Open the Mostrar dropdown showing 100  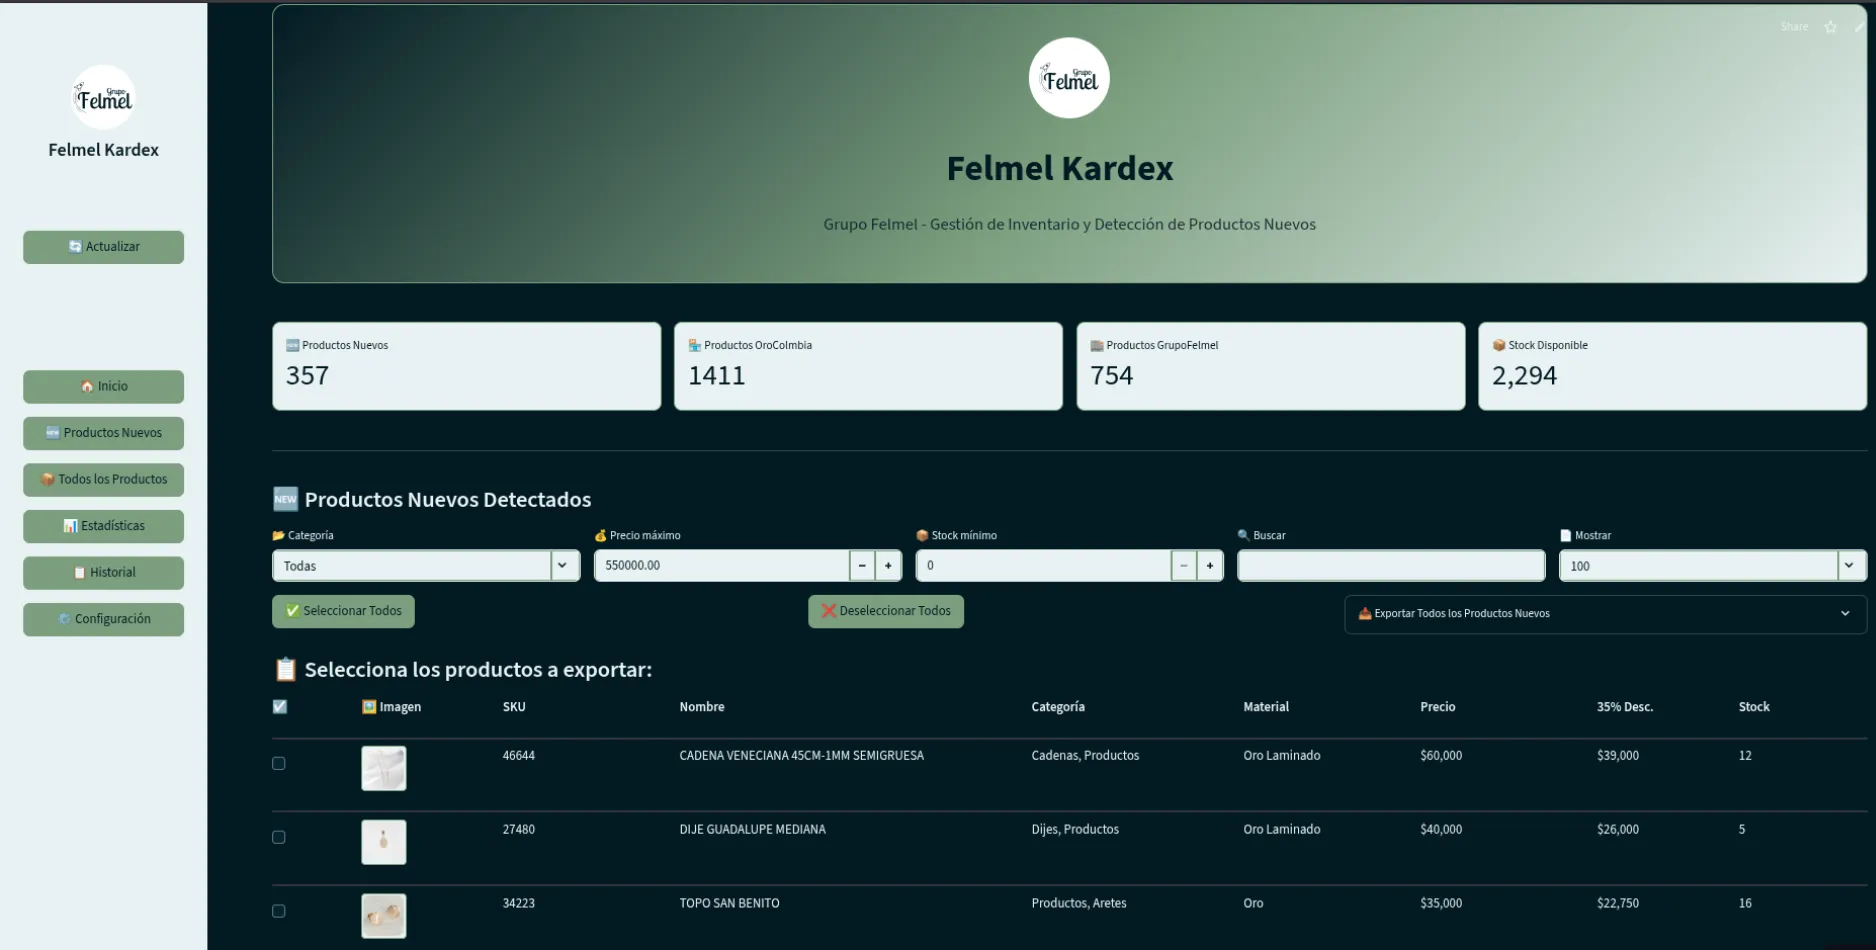click(1713, 566)
